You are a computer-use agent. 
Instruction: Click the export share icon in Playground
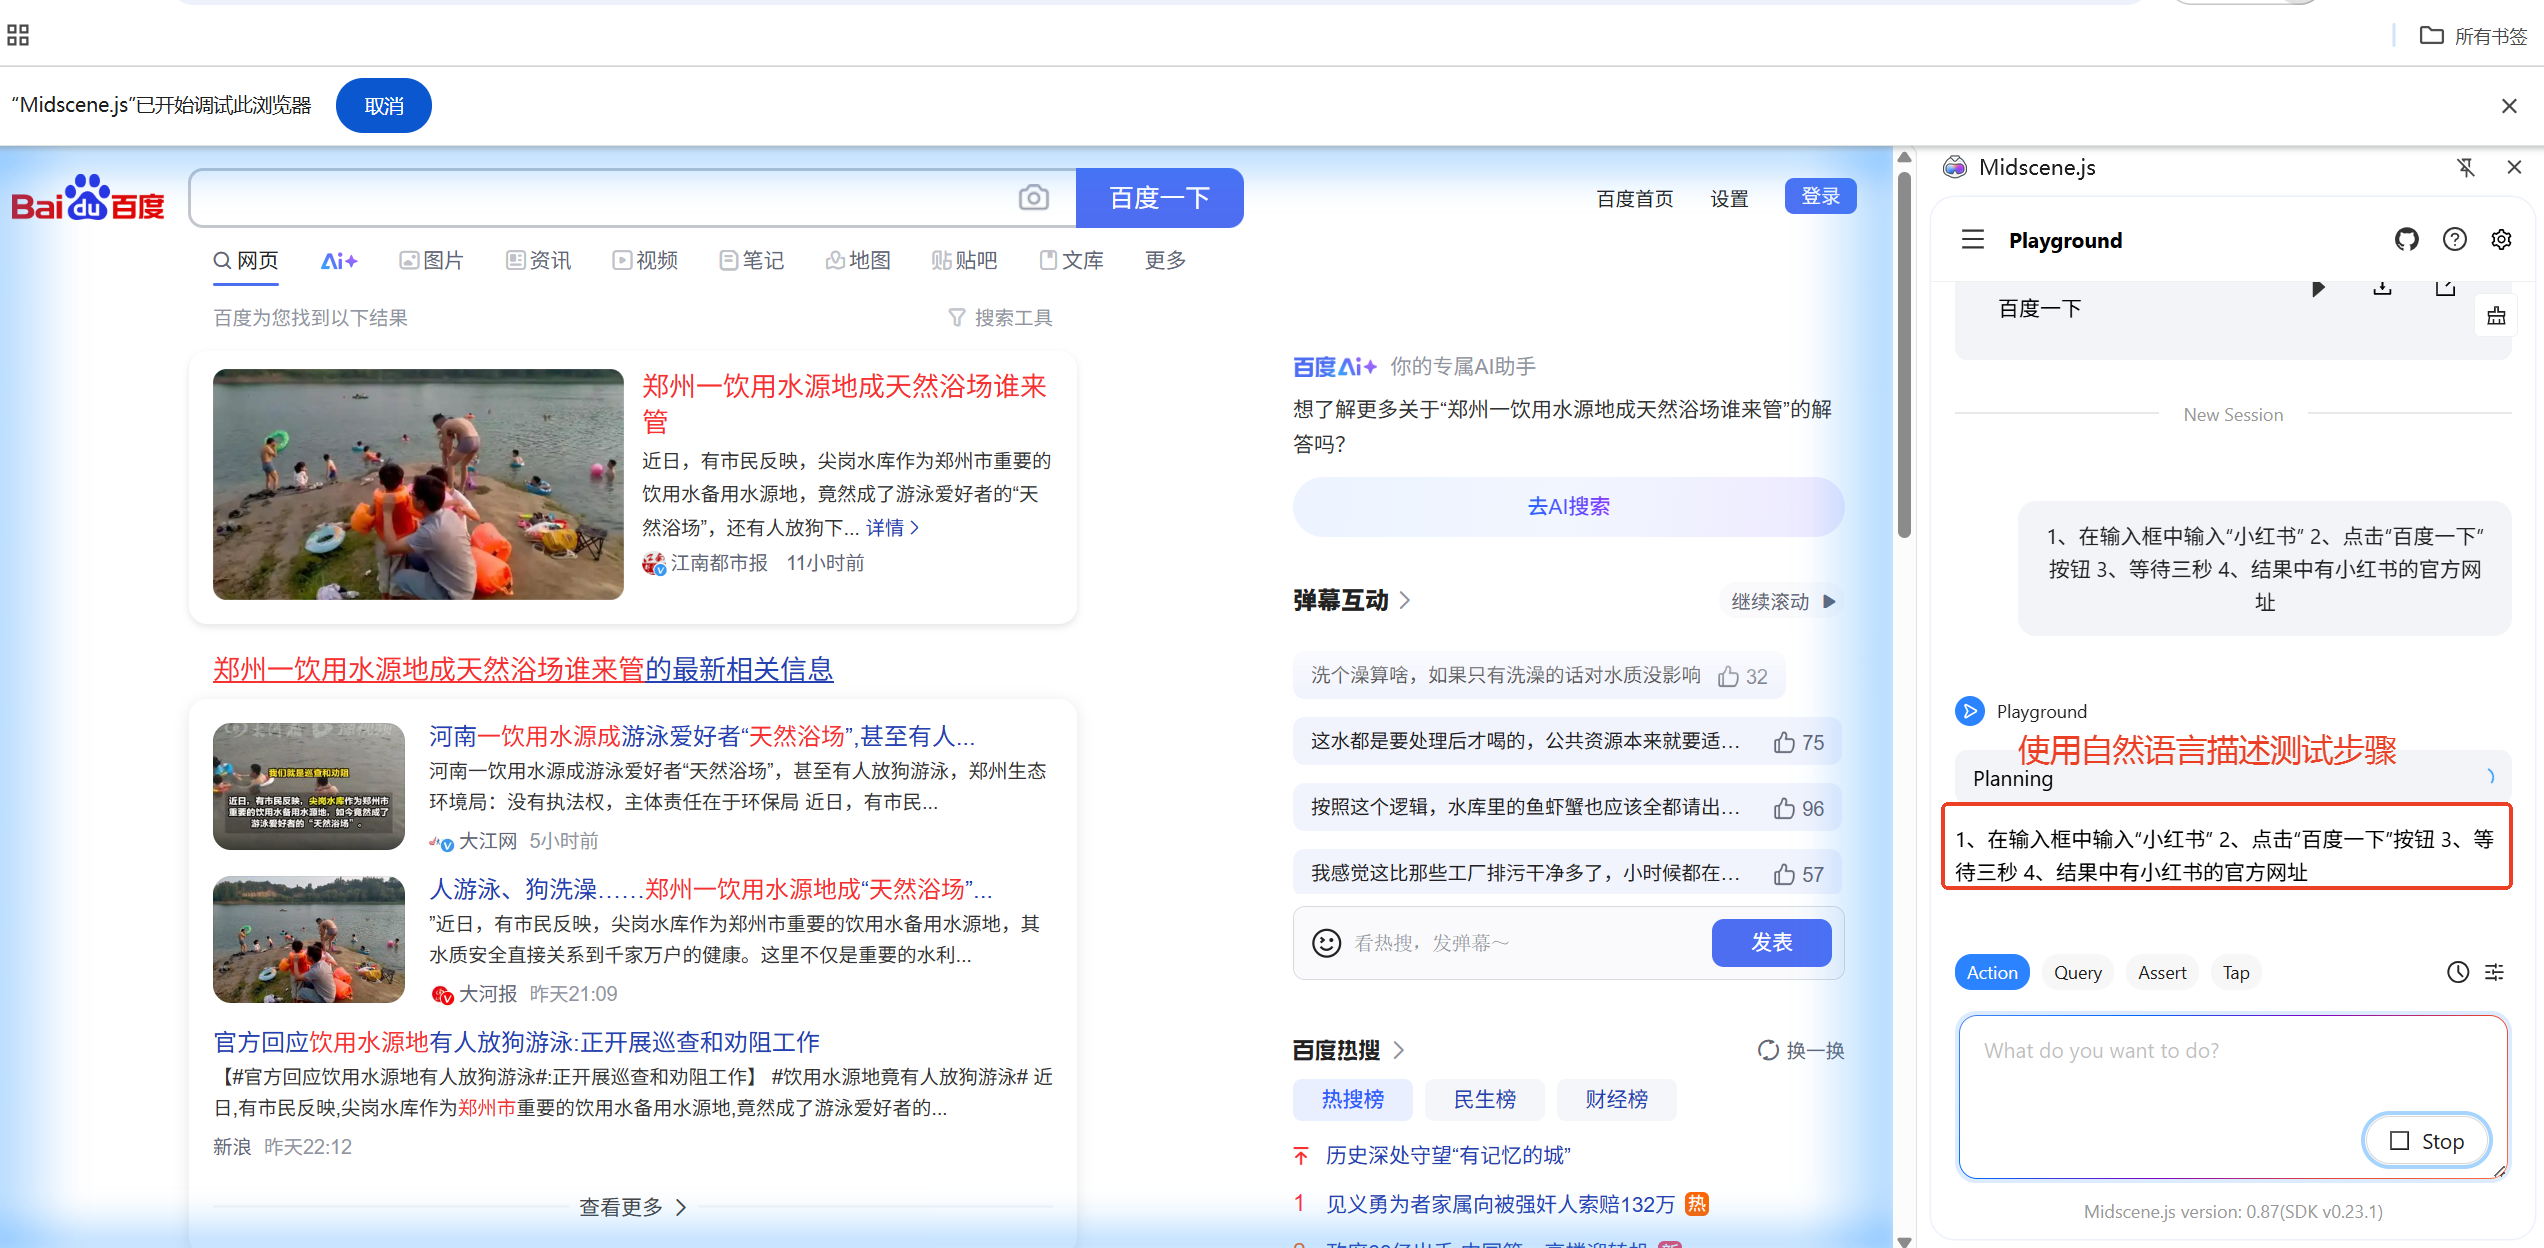pyautogui.click(x=2445, y=289)
